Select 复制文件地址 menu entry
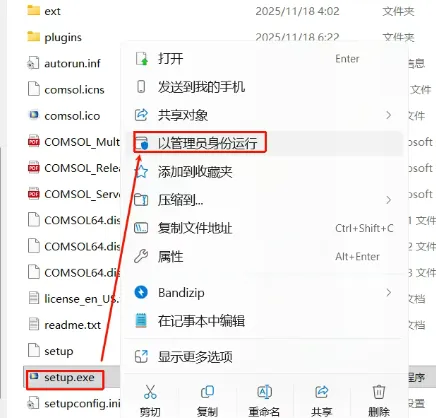The image size is (436, 418). (x=264, y=228)
